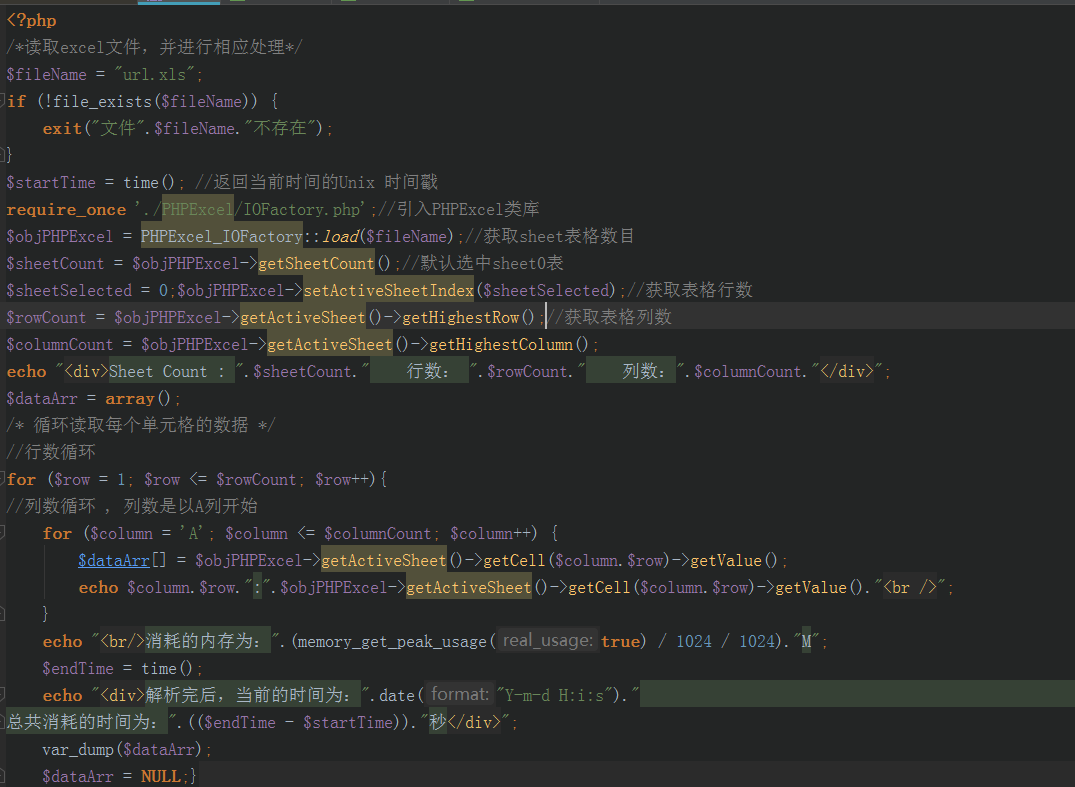Screen dimensions: 1075x787
Task: Click the getHighestColumn method
Action: [x=501, y=345]
